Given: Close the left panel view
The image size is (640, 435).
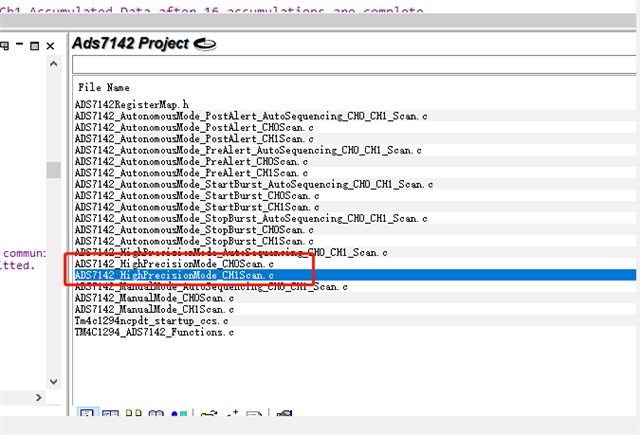Looking at the screenshot, I should tap(50, 46).
